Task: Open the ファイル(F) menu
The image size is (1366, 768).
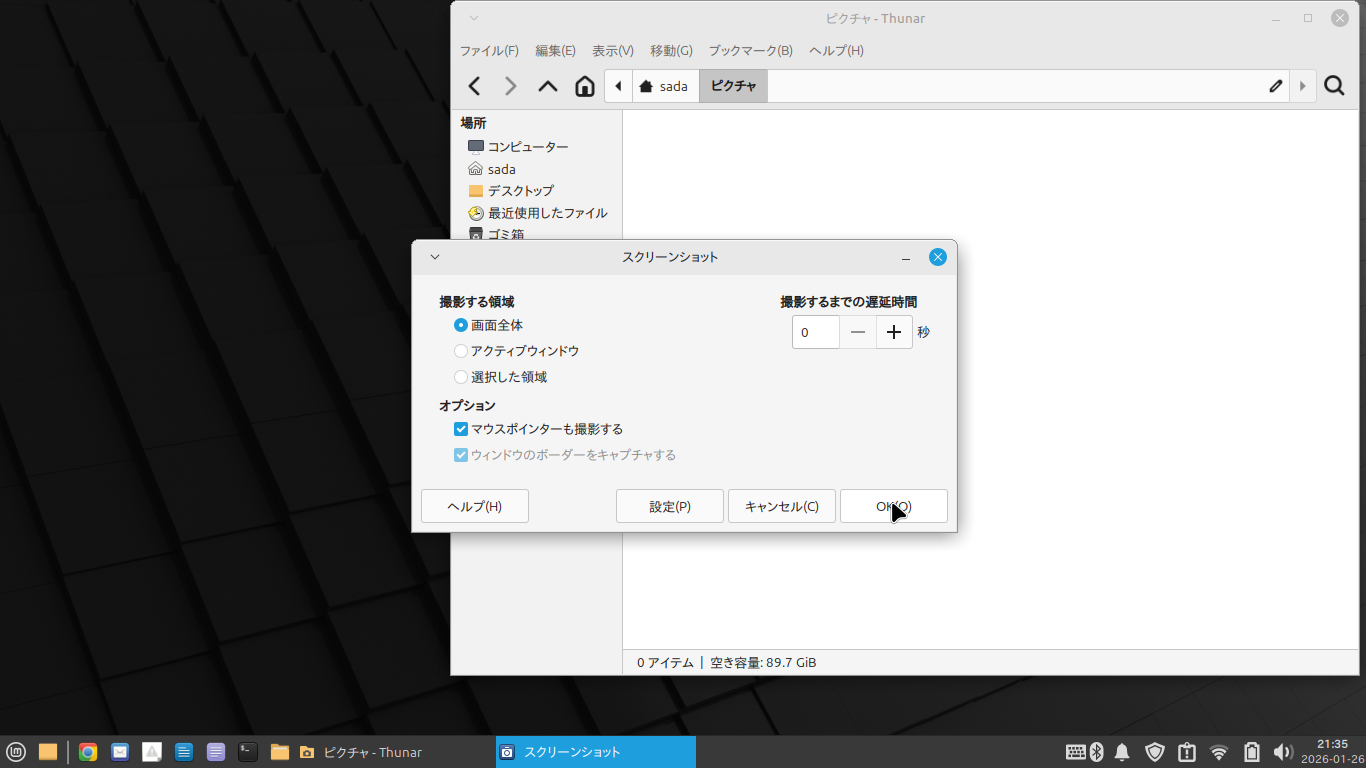Action: 489,51
